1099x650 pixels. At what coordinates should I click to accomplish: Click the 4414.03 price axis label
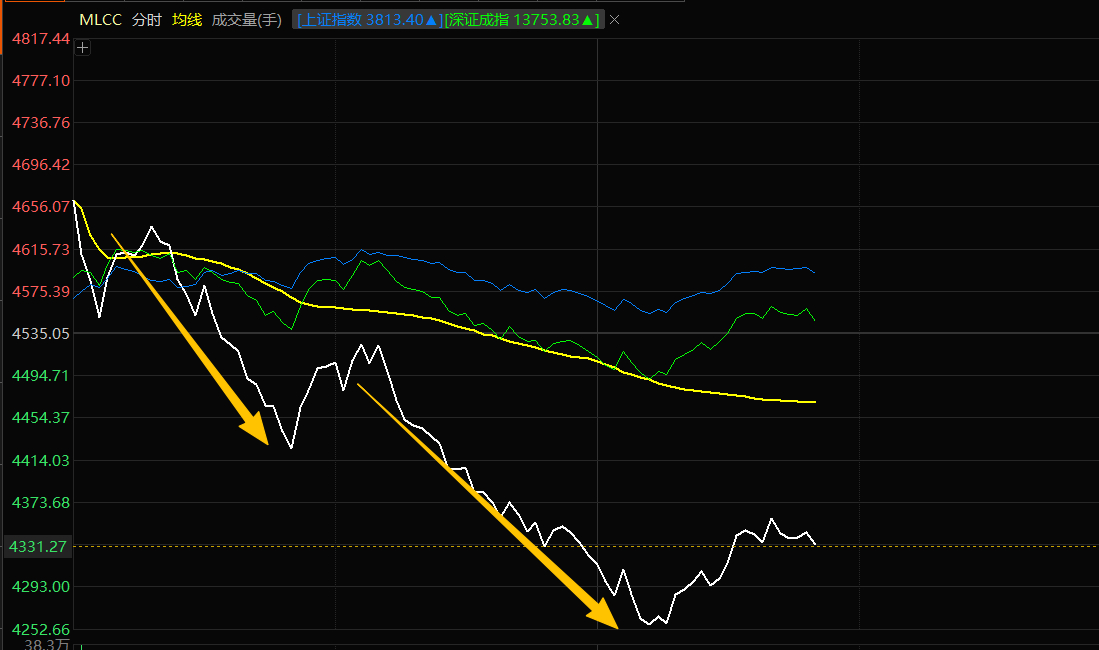[x=41, y=461]
